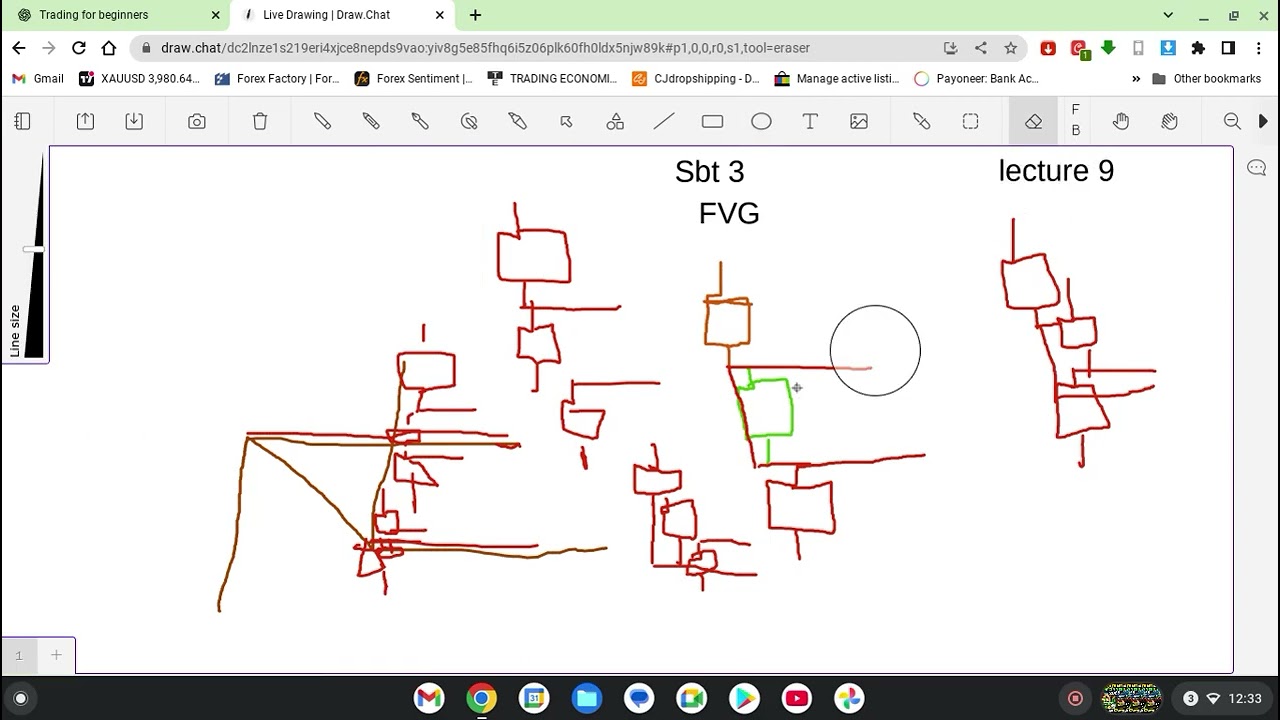Select the first pencil drawing tool
This screenshot has width=1280, height=720.
click(x=322, y=121)
